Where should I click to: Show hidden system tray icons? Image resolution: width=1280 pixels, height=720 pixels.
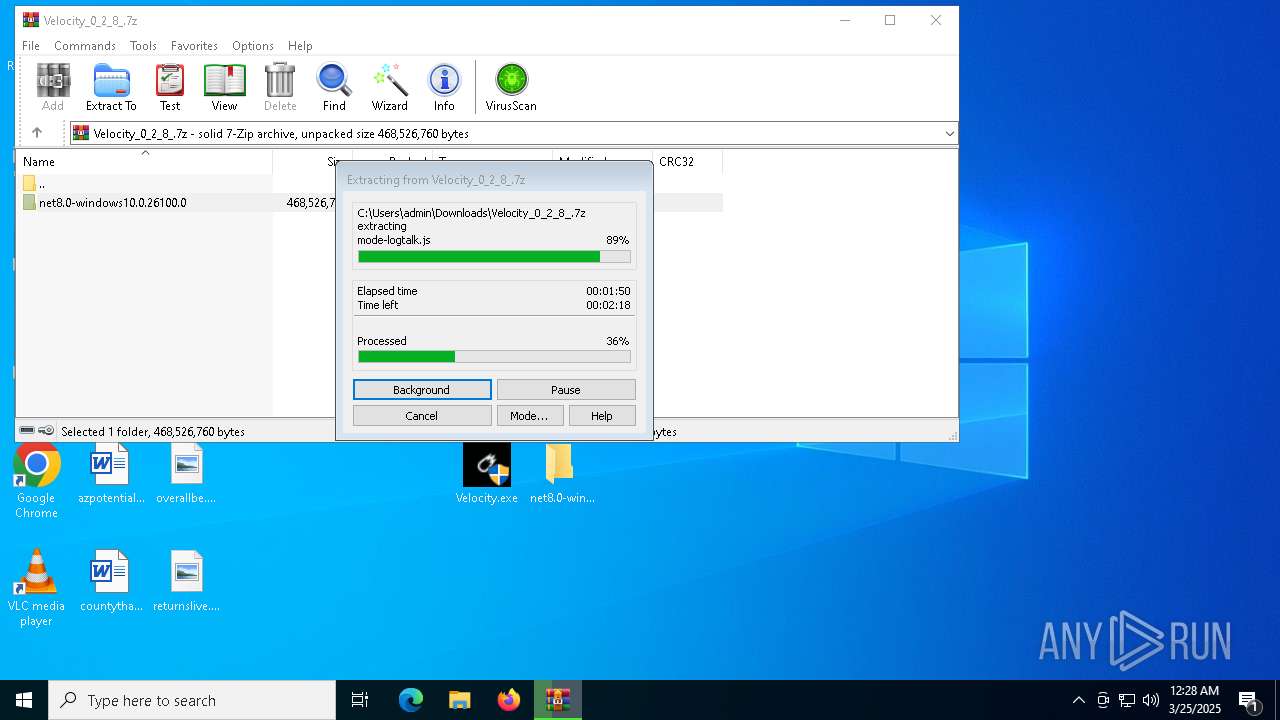[1078, 700]
